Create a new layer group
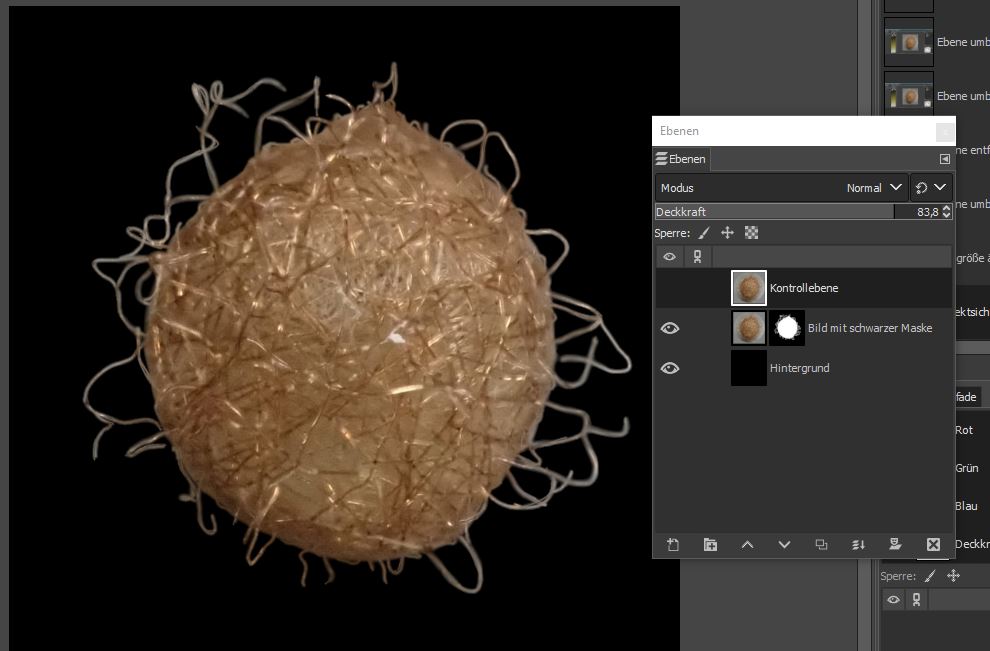The height and width of the screenshot is (651, 990). (710, 545)
